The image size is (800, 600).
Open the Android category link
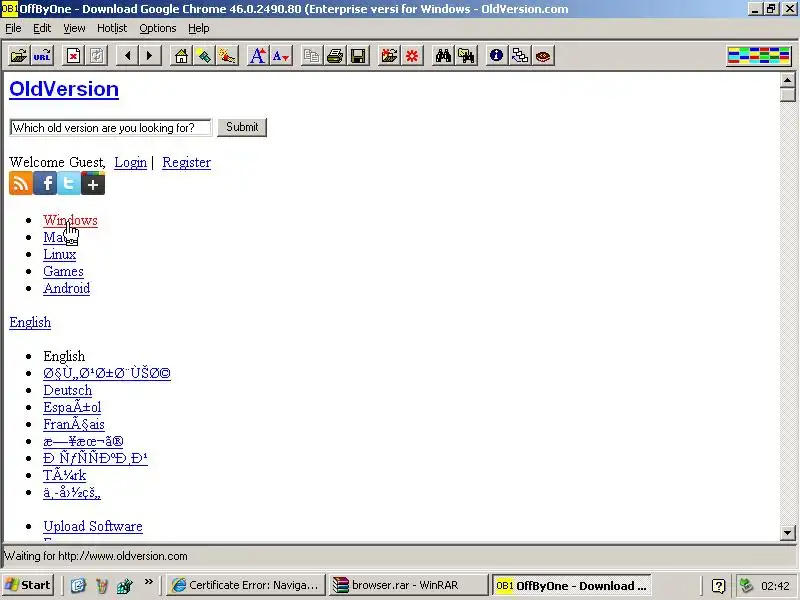(66, 288)
